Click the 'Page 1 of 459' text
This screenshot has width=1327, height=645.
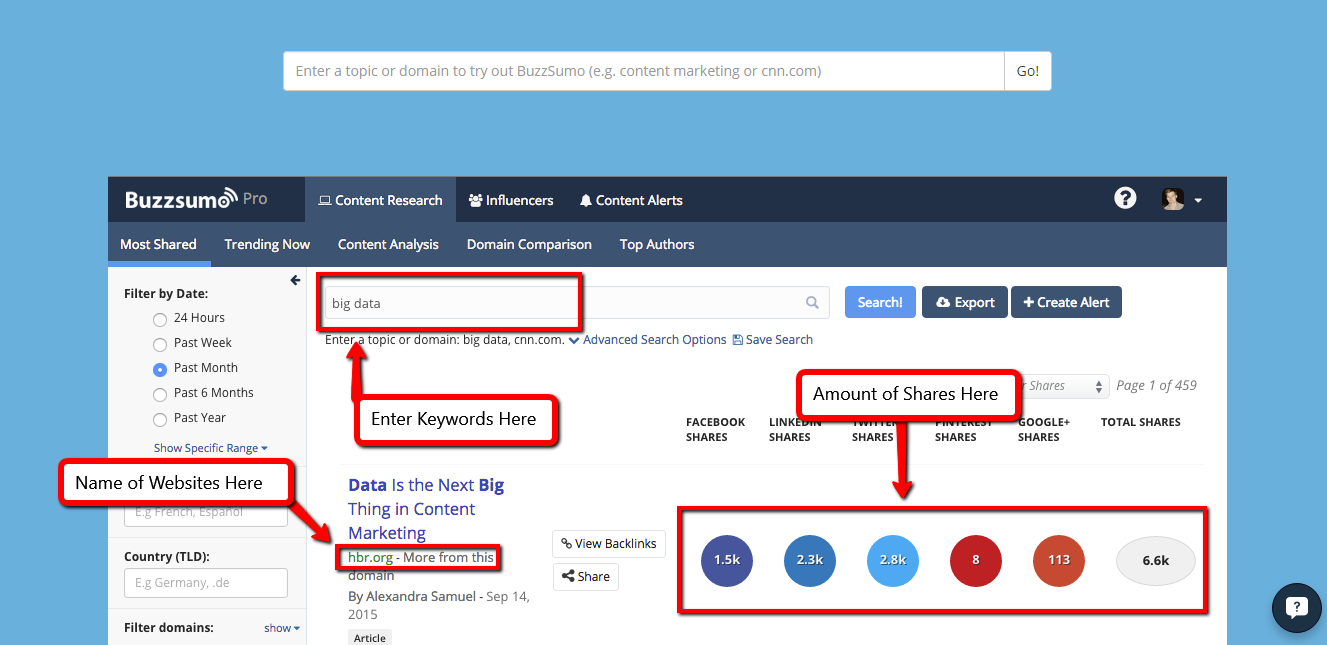pyautogui.click(x=1156, y=385)
